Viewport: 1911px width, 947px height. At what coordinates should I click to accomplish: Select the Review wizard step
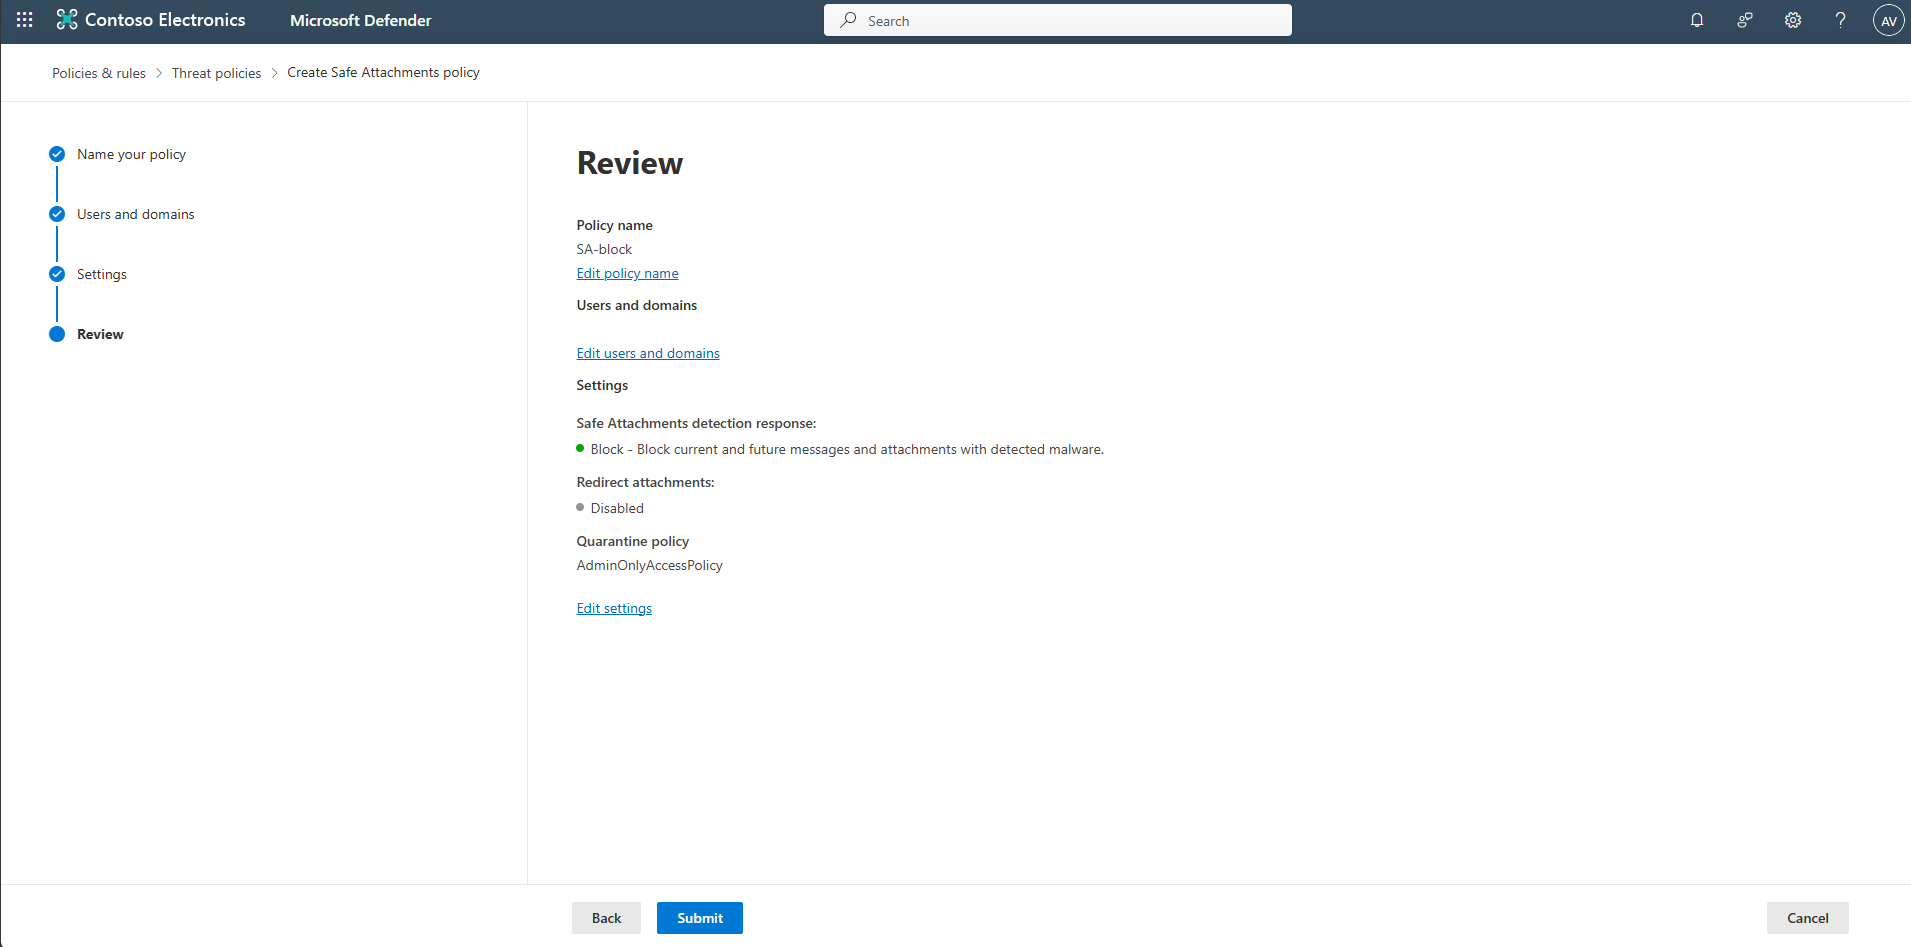100,334
